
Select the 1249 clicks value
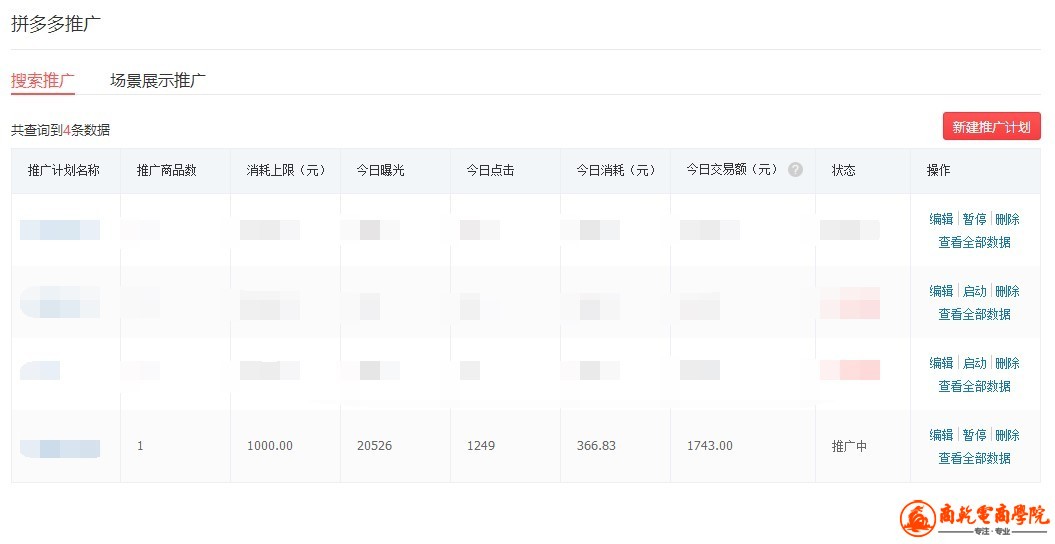click(x=480, y=446)
